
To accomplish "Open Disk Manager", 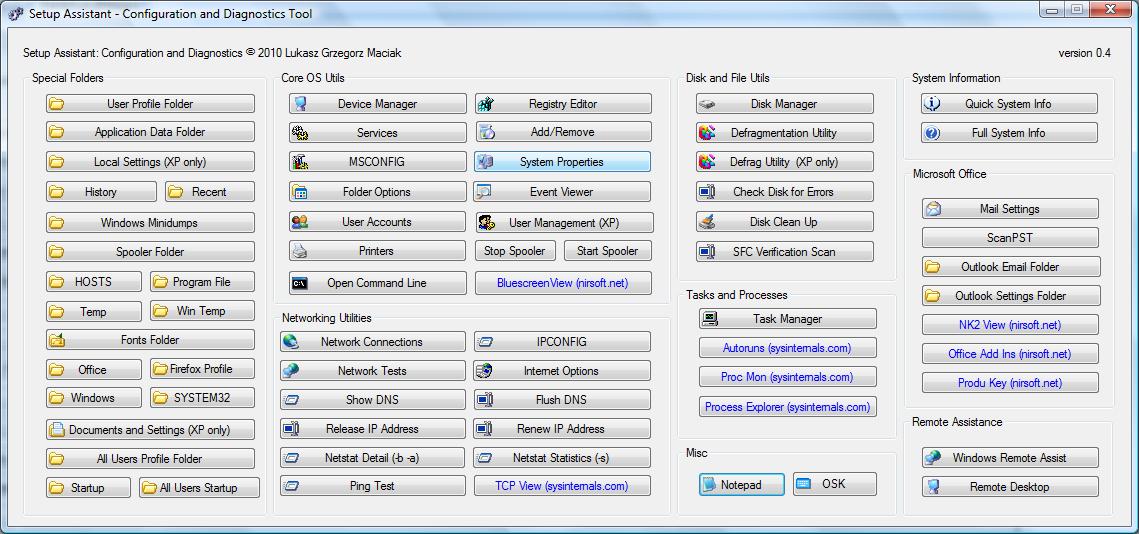I will click(784, 104).
